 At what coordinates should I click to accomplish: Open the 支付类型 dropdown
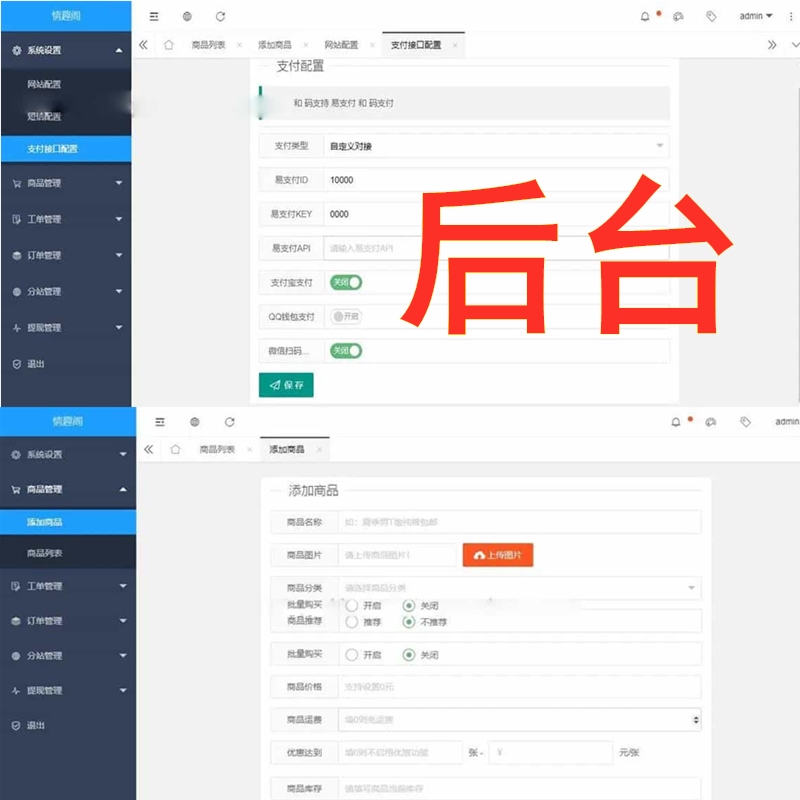coord(497,146)
